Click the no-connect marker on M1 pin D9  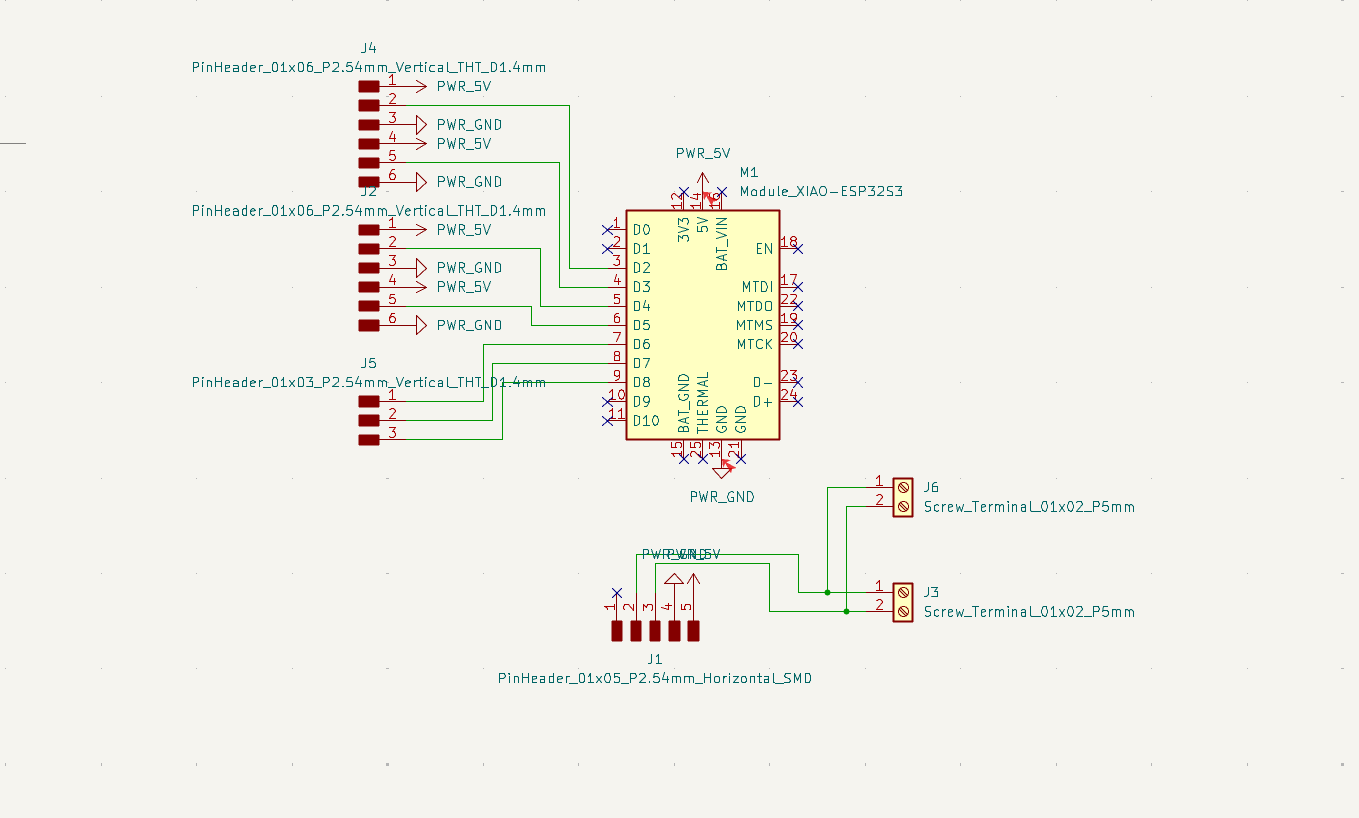coord(608,401)
